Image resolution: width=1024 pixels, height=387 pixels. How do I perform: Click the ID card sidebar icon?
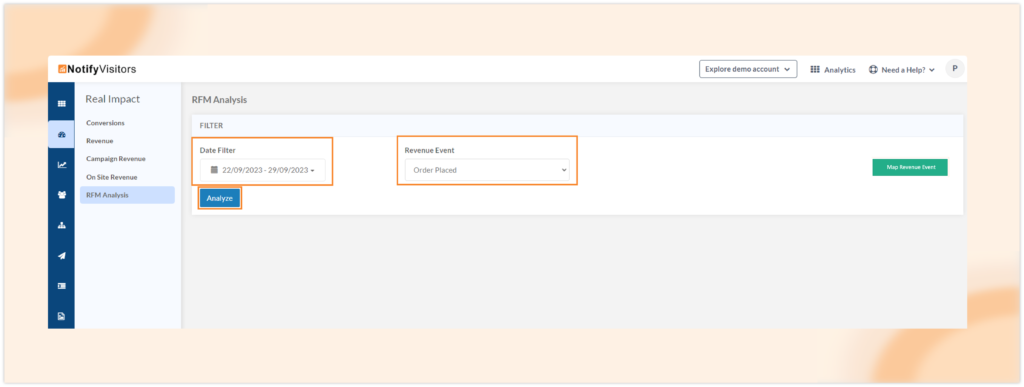(61, 286)
